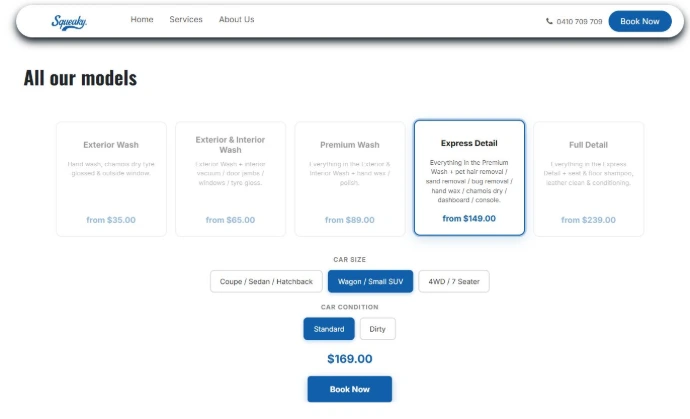Select the Exterior & Interior Wash card

point(230,179)
